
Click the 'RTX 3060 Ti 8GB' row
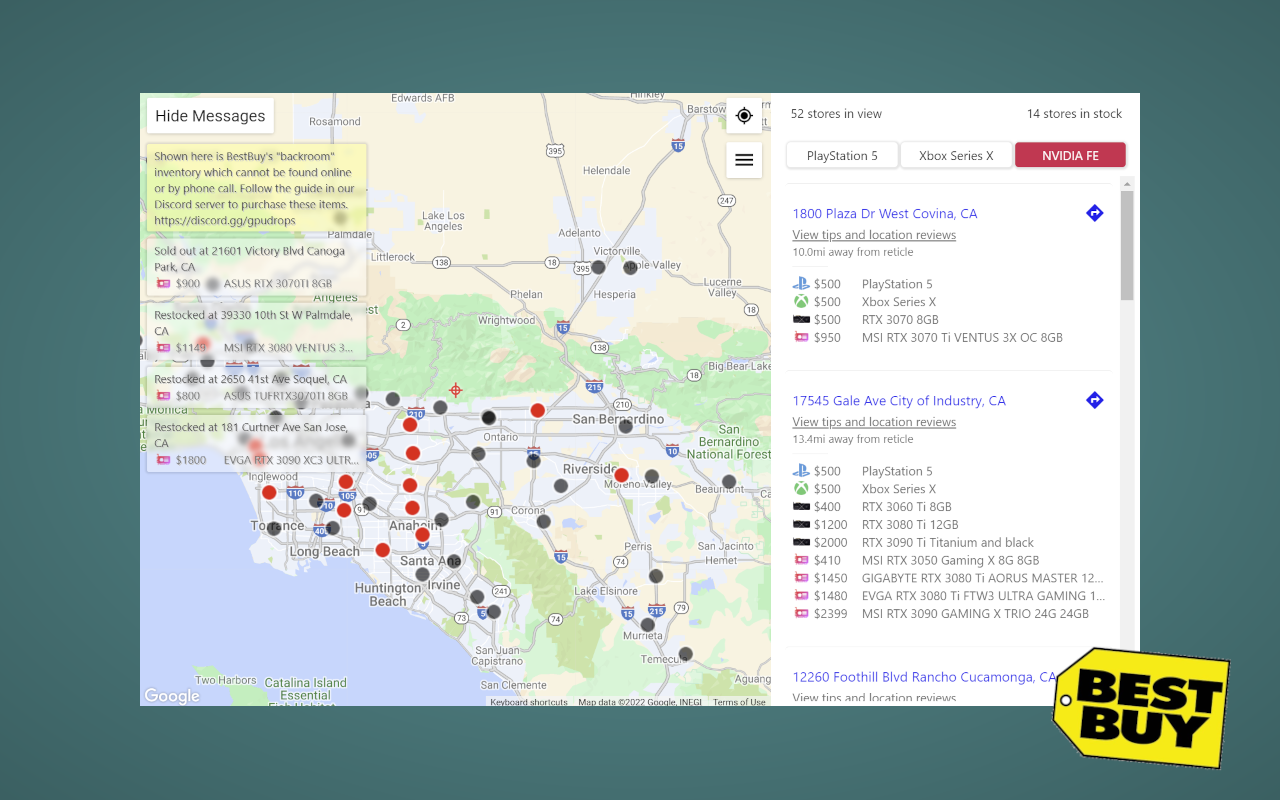click(x=872, y=507)
